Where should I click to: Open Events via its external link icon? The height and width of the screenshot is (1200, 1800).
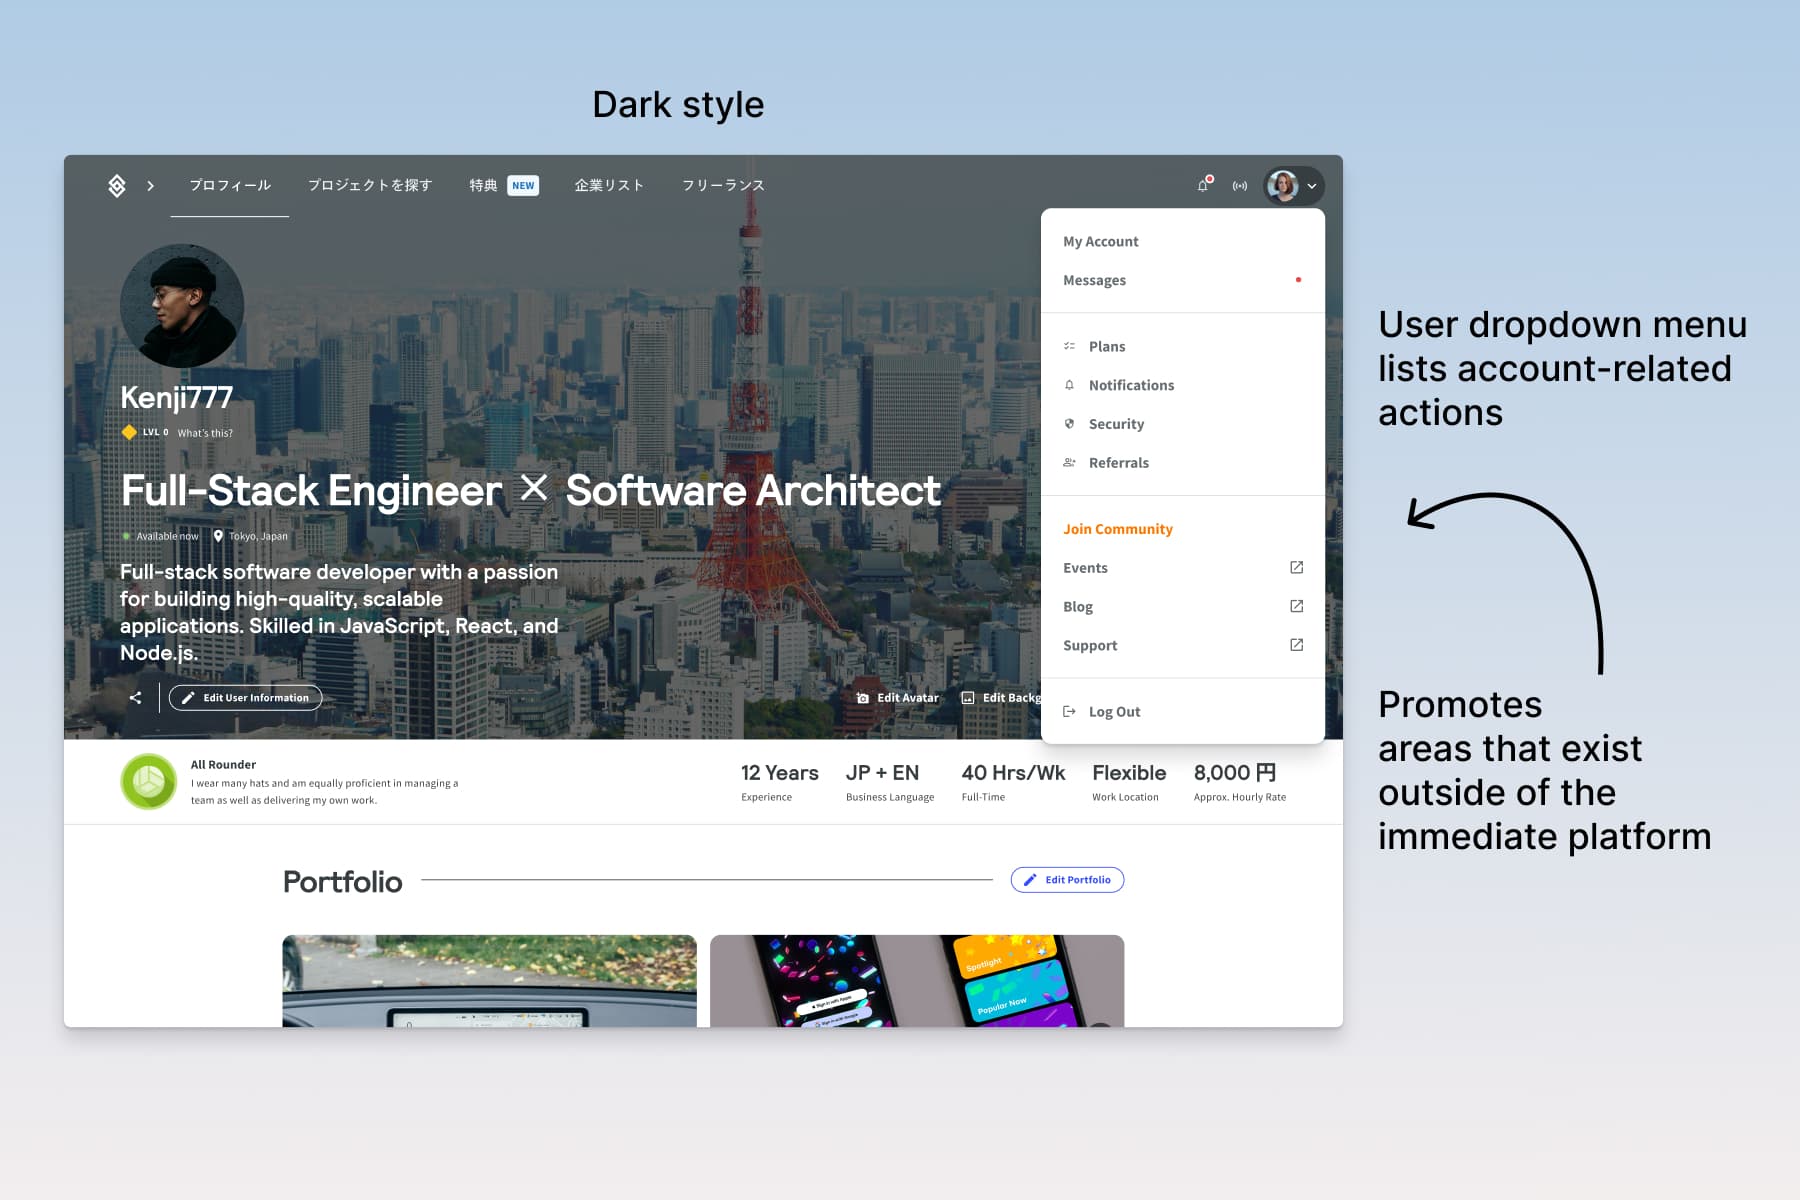coord(1296,567)
